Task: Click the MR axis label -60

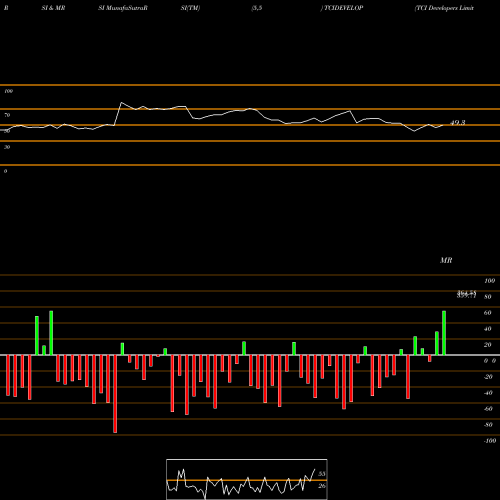Action: [x=488, y=409]
